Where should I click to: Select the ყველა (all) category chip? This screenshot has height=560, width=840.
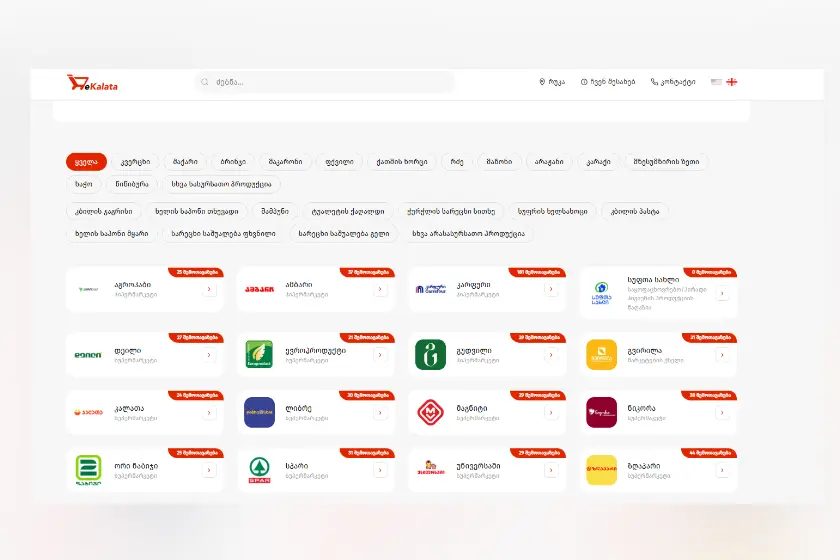coord(86,162)
